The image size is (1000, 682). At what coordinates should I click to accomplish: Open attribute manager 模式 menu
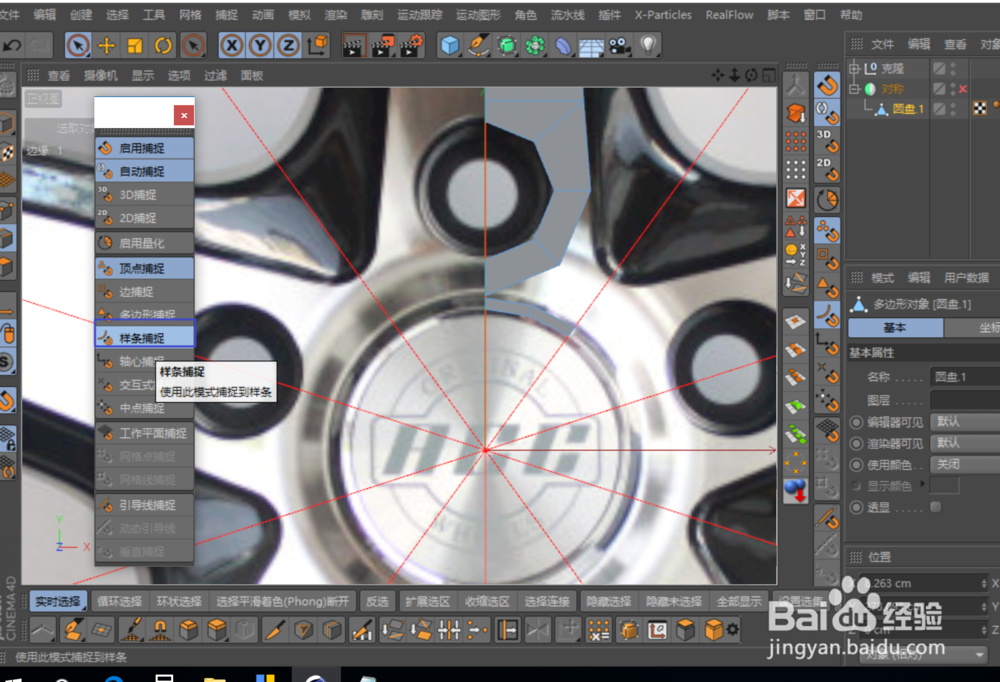882,278
